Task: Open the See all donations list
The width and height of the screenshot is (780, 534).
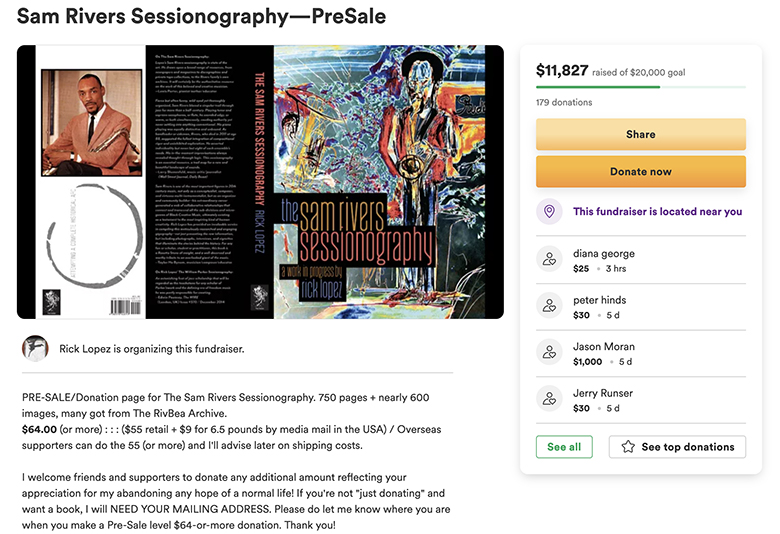Action: tap(564, 447)
